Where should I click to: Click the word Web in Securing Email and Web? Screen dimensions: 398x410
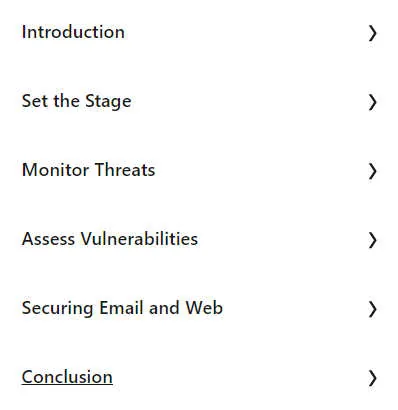pos(204,307)
